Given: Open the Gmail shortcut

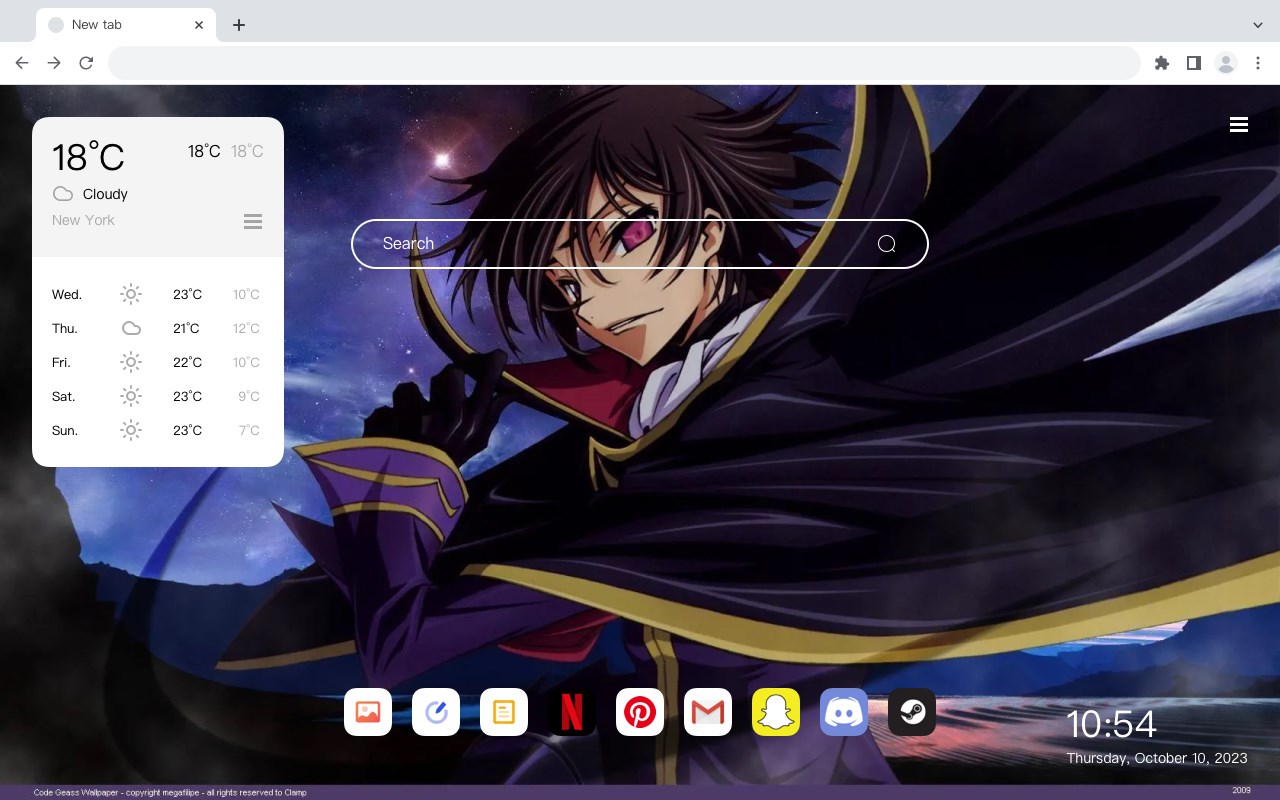Looking at the screenshot, I should (708, 712).
